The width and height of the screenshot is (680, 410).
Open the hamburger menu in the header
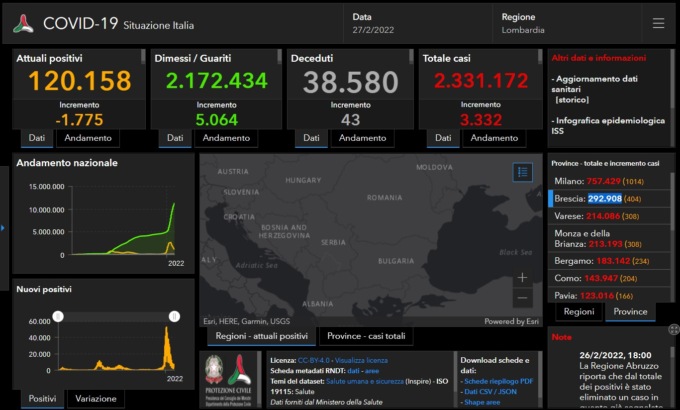tap(657, 23)
